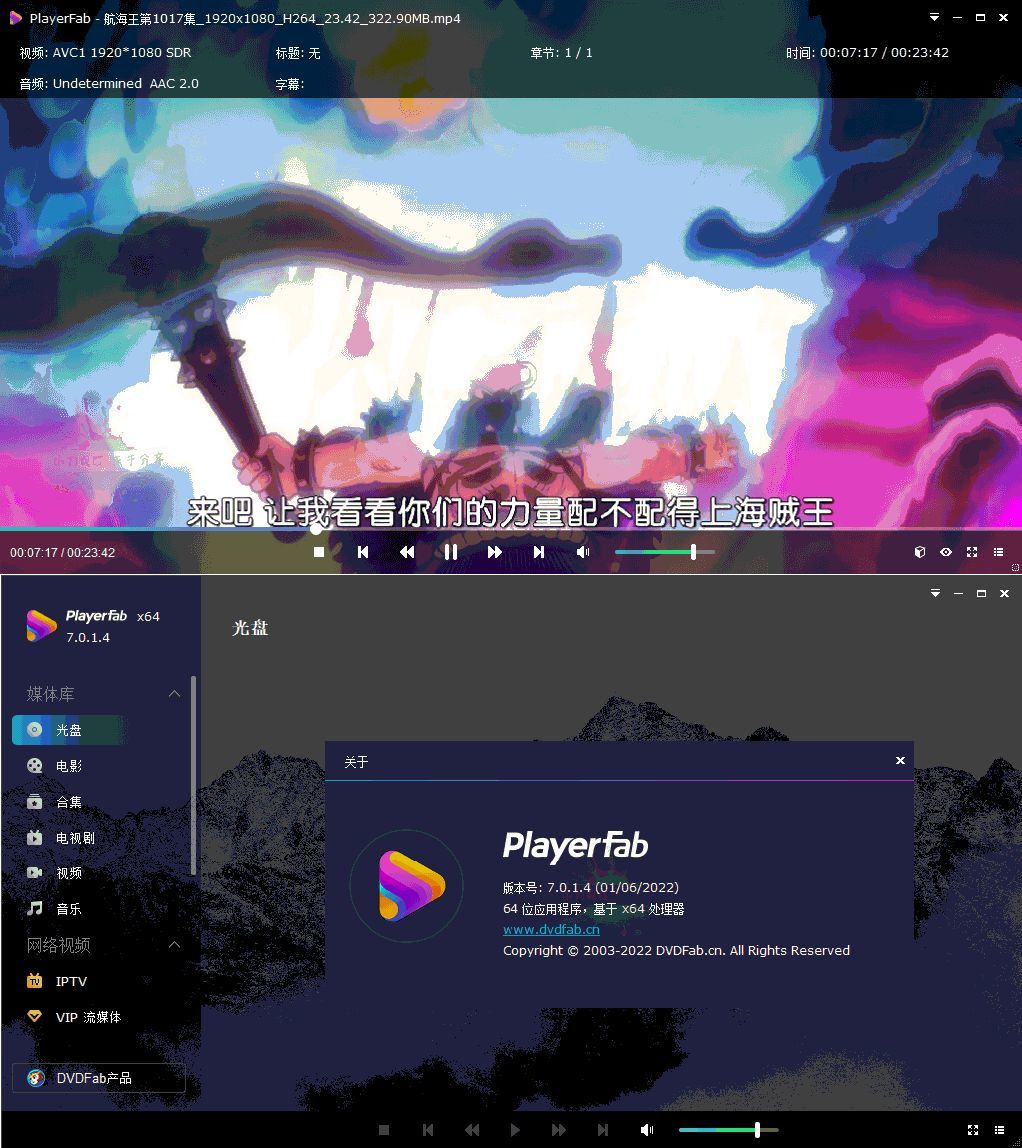This screenshot has width=1022, height=1148.
Task: Select 光盘 (Disc) in the sidebar
Action: tap(70, 729)
